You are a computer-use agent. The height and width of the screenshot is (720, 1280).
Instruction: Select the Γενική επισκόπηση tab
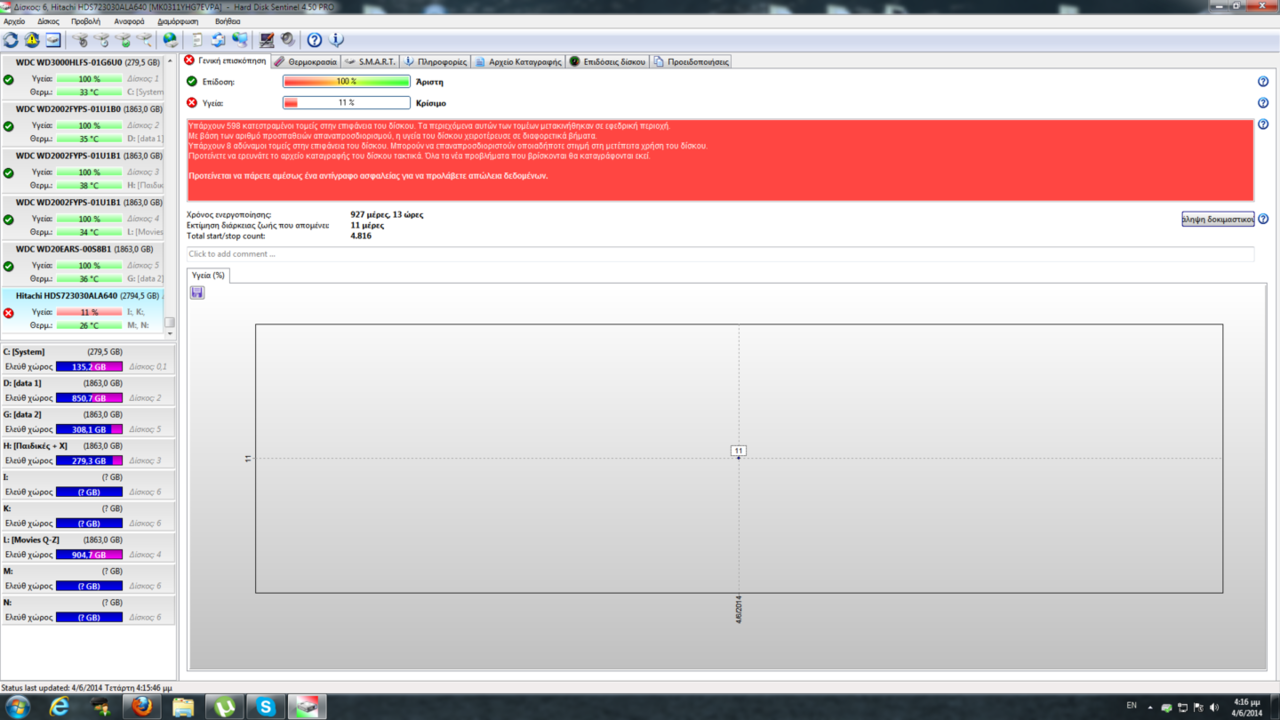point(225,61)
